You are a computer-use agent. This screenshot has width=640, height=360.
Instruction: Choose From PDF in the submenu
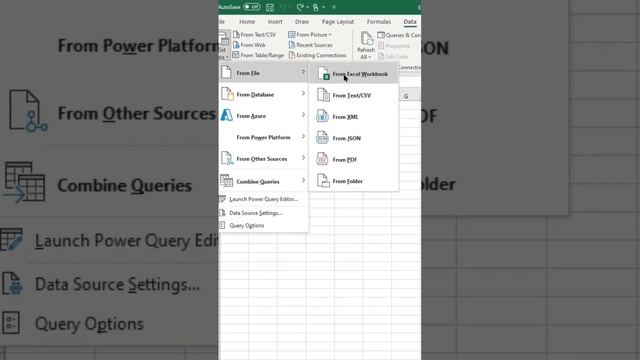tap(353, 160)
